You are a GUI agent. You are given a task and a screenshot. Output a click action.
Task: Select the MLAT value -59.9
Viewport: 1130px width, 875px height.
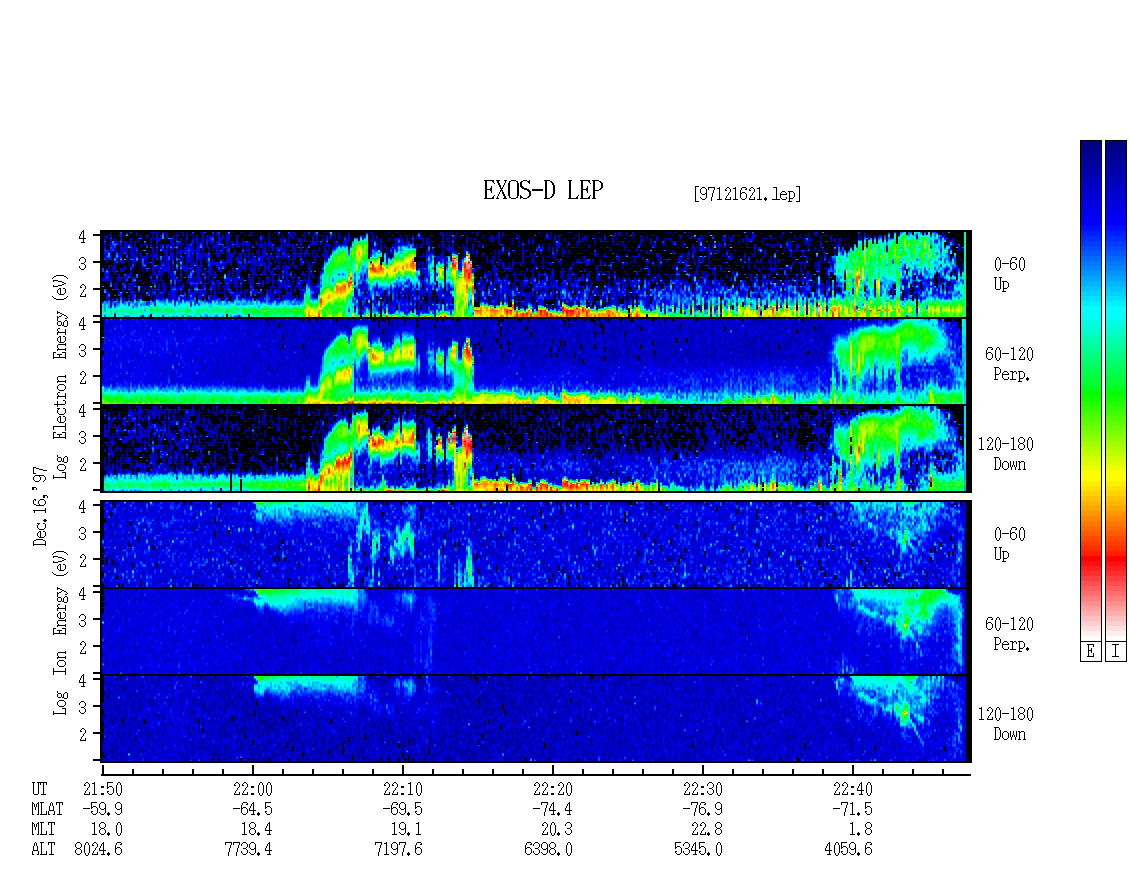(x=102, y=809)
